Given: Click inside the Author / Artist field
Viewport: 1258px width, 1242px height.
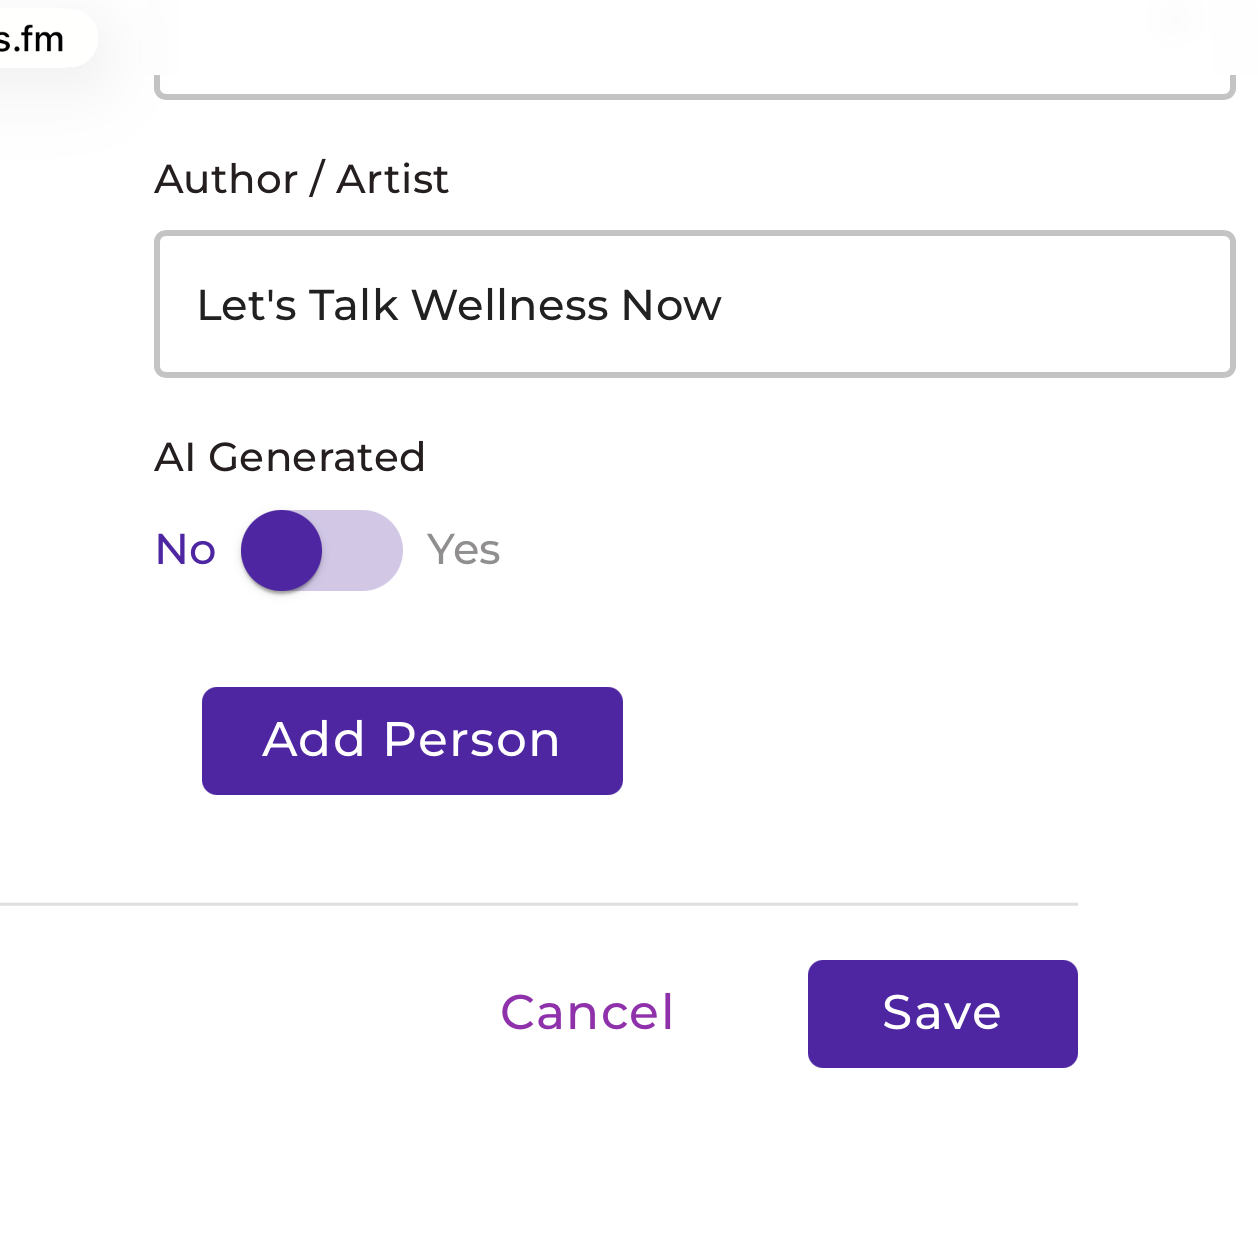Looking at the screenshot, I should (695, 304).
